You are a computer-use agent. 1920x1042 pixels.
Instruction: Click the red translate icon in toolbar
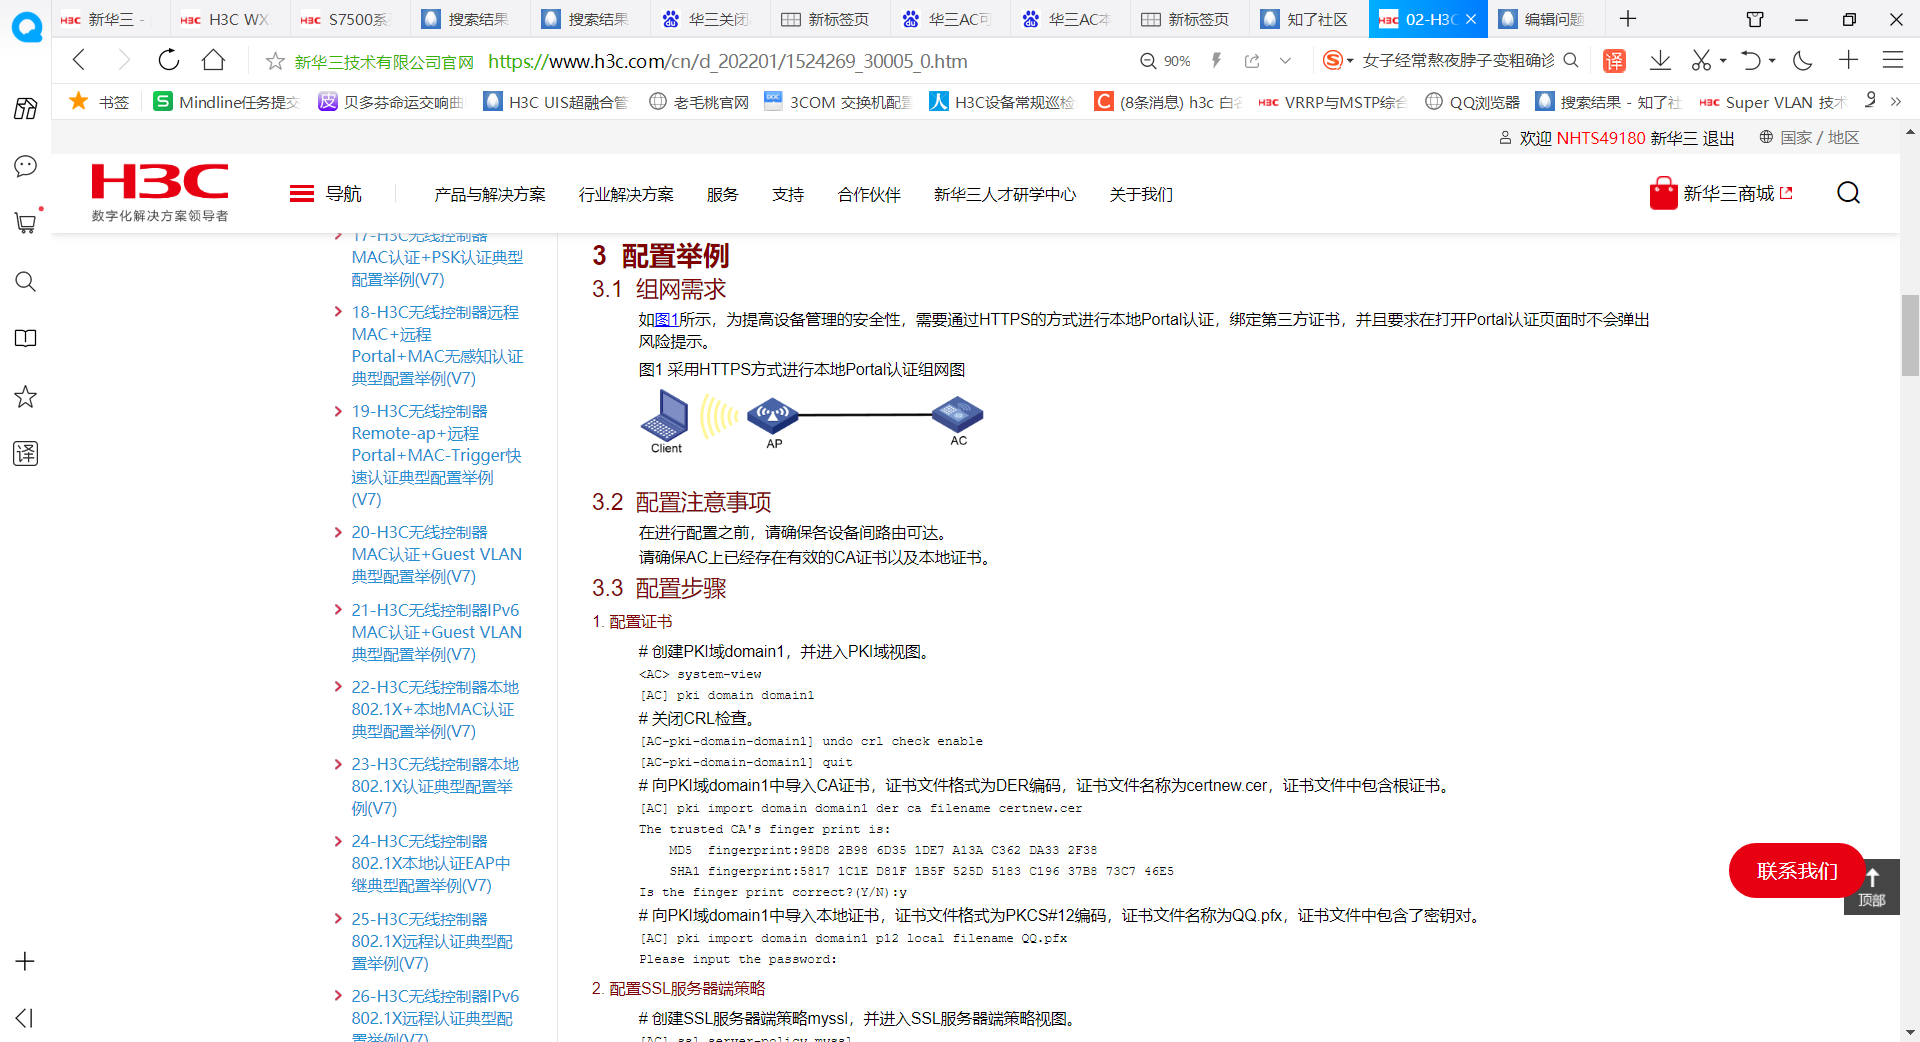[1614, 61]
